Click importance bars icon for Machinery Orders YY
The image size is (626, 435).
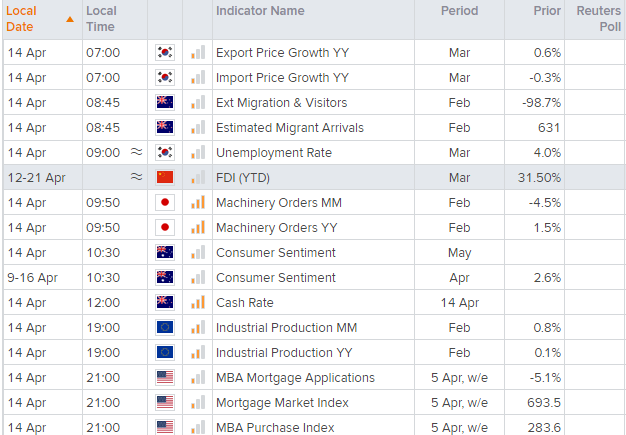(x=197, y=228)
